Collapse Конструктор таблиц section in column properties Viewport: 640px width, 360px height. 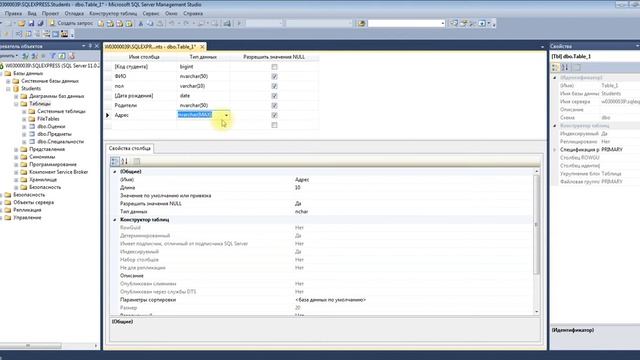coord(115,220)
